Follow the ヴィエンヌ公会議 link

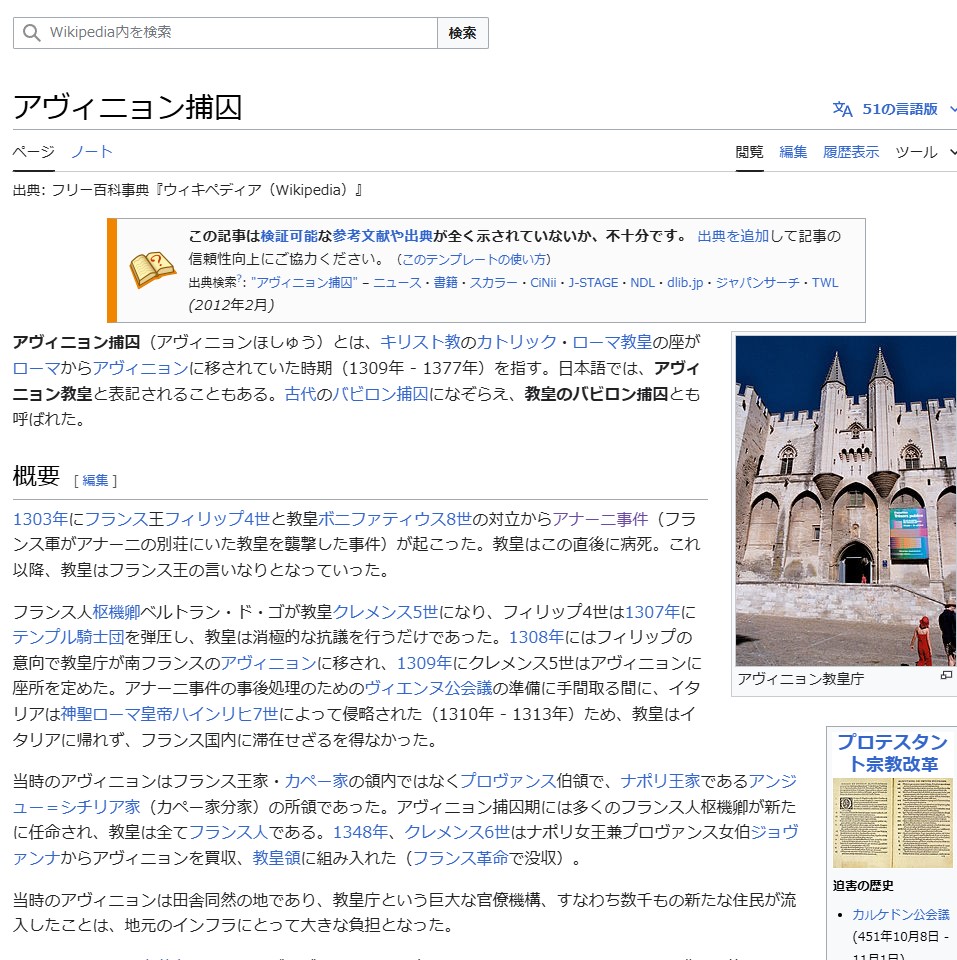429,688
